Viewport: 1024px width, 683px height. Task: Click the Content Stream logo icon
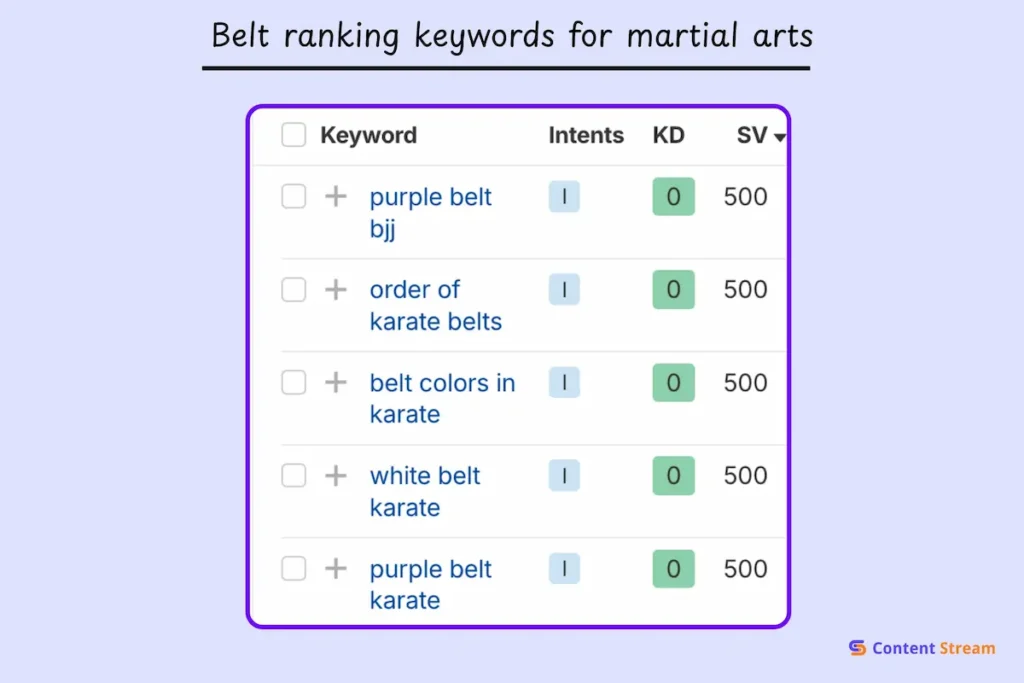[x=856, y=648]
